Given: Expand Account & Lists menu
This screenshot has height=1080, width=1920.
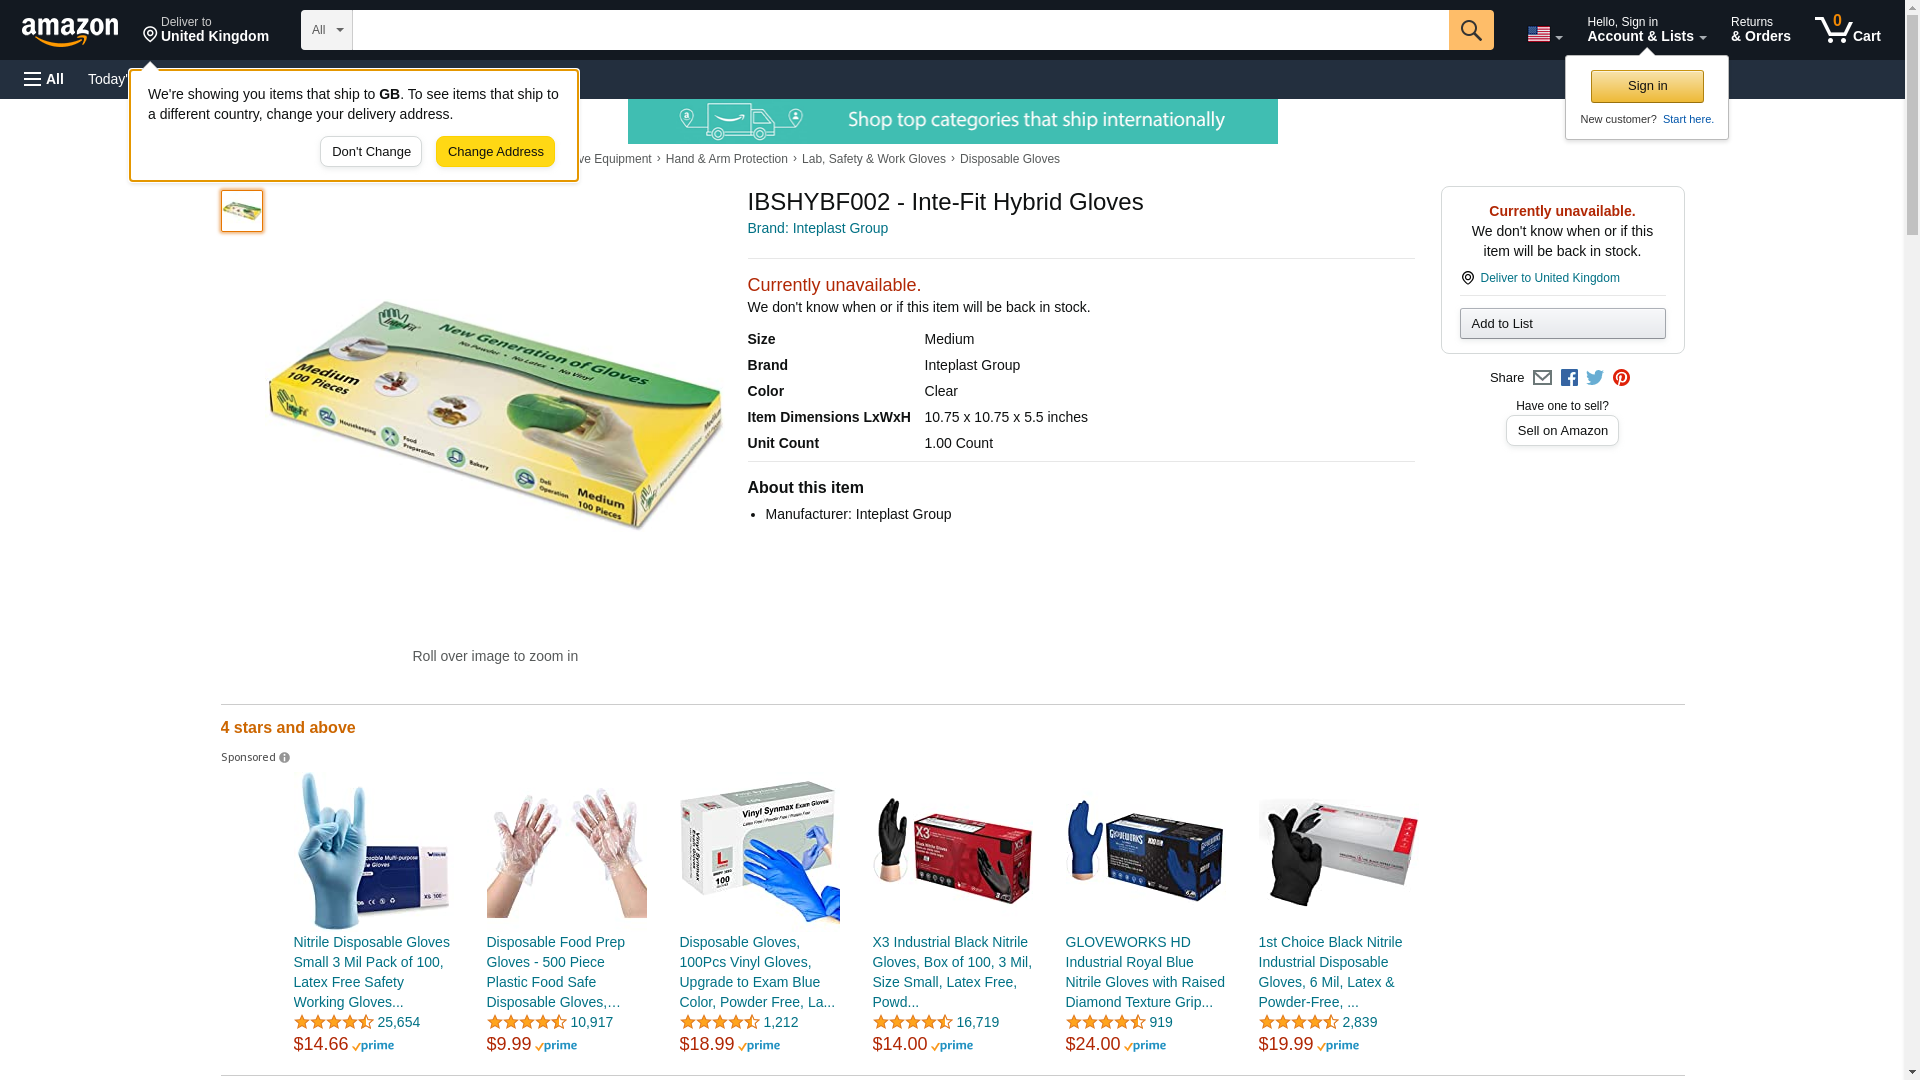Looking at the screenshot, I should point(1646,29).
